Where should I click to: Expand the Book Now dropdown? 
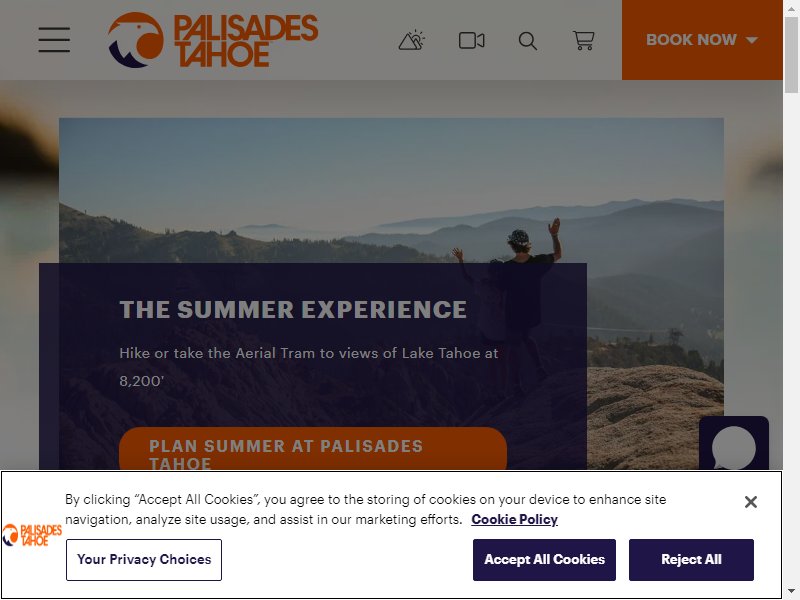[x=702, y=40]
